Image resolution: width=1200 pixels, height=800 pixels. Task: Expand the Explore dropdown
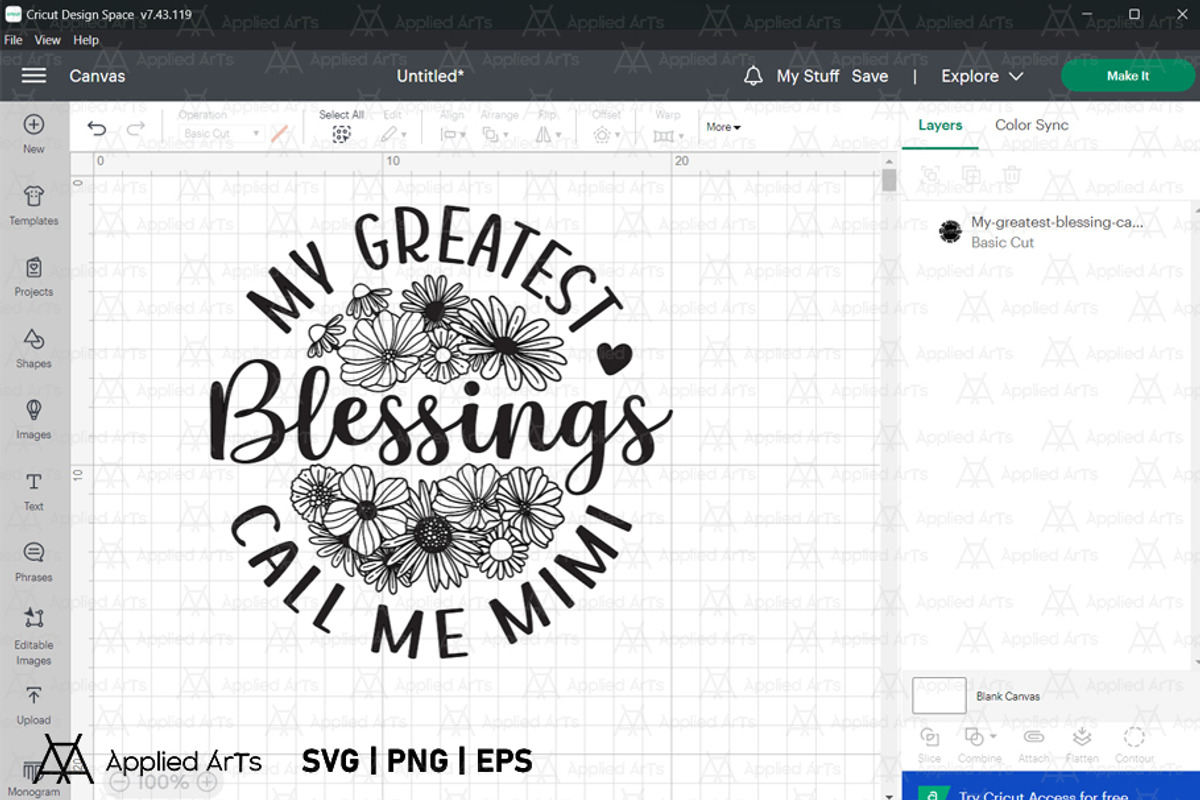[x=982, y=76]
